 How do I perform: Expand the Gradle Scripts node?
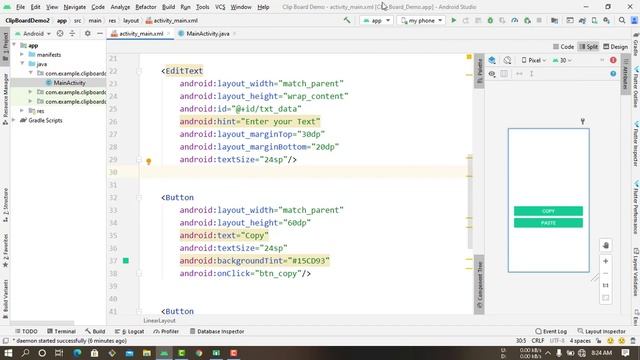[x=14, y=120]
